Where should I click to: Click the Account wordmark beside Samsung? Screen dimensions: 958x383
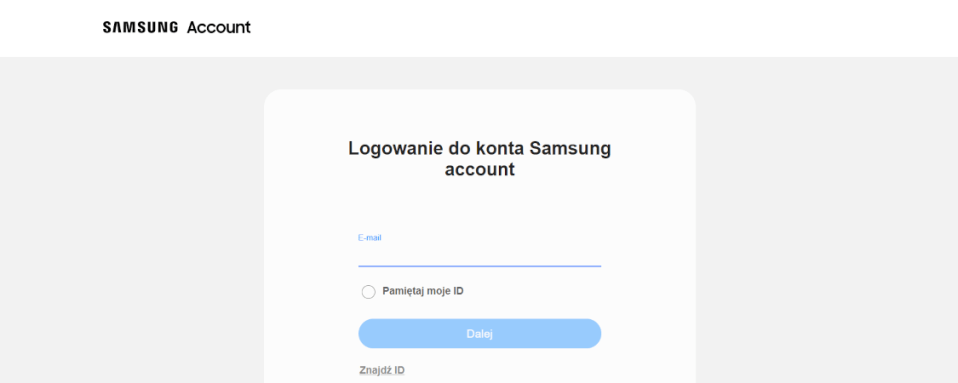(x=219, y=27)
